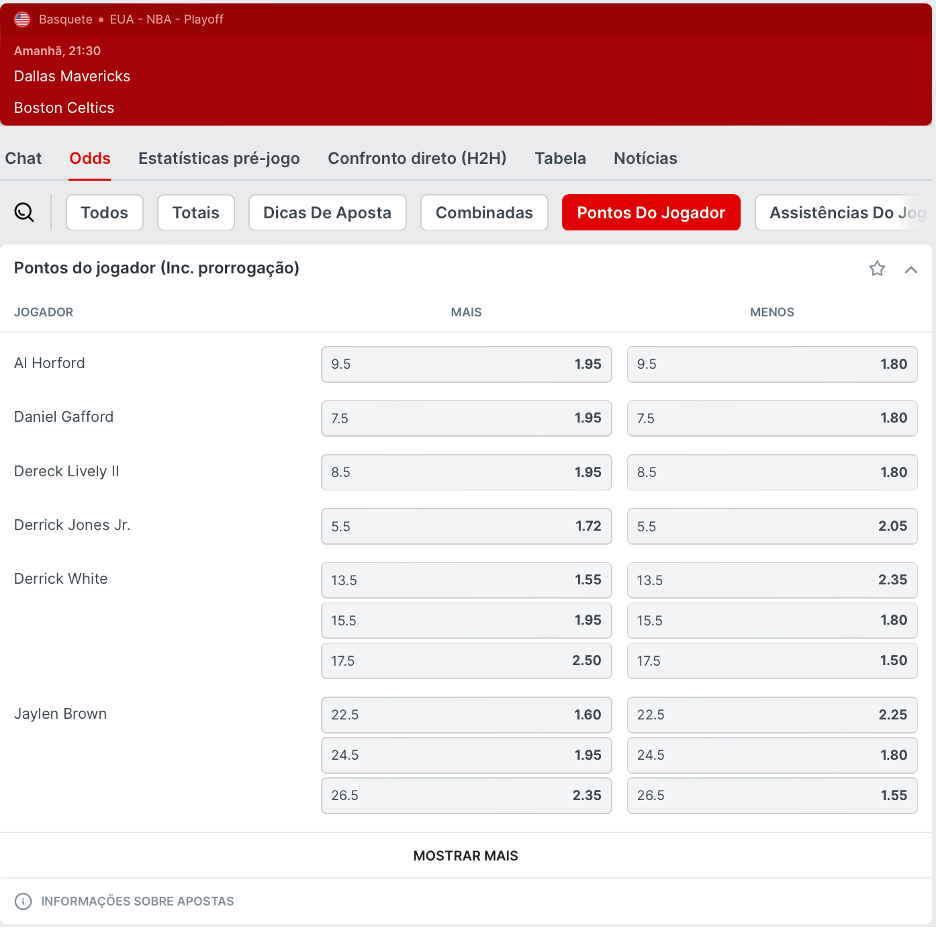Bet Jaylen Brown Menos 26.5 at 1.55

(772, 796)
